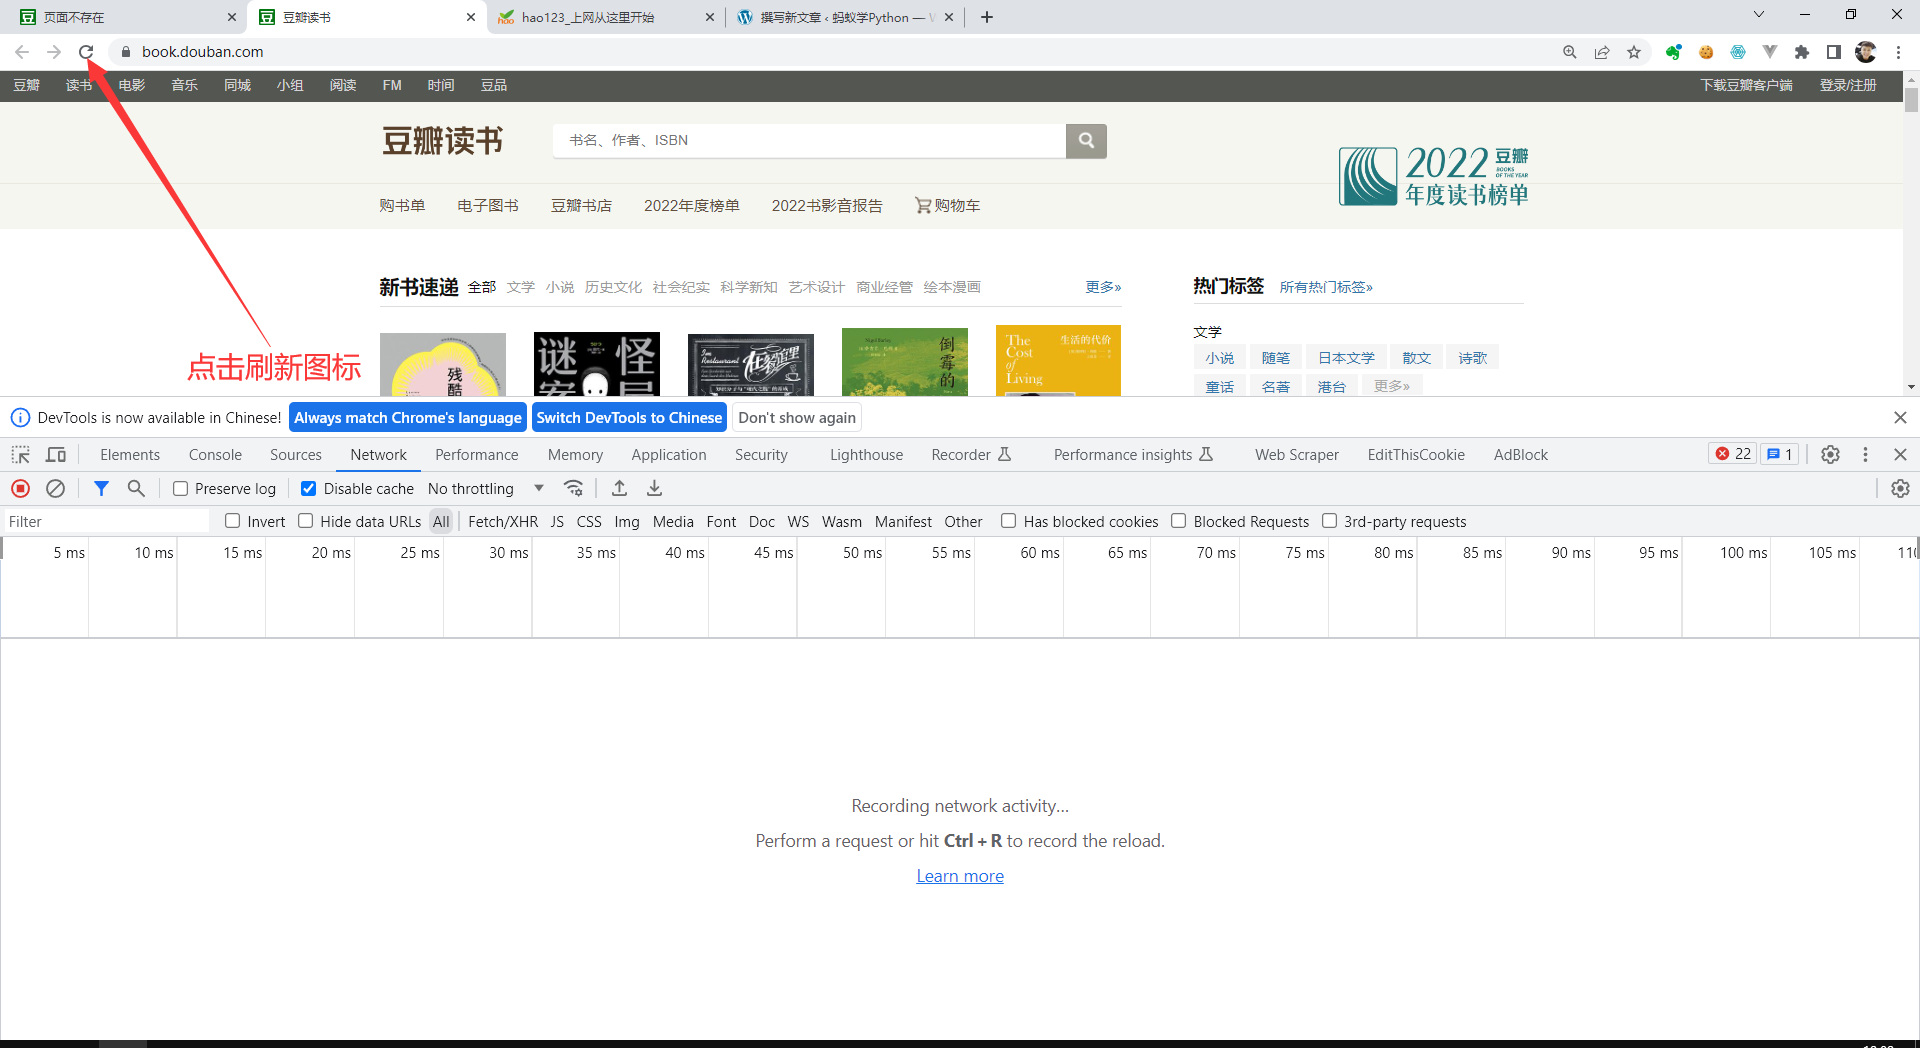Click the import HAR upload icon
This screenshot has width=1920, height=1048.
tap(620, 488)
